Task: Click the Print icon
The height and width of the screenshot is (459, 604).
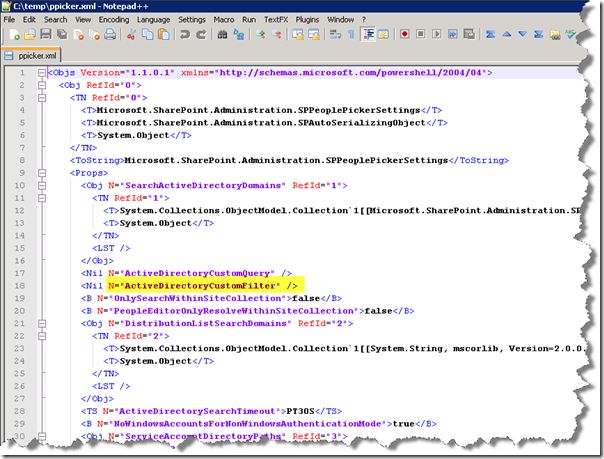Action: tap(110, 35)
